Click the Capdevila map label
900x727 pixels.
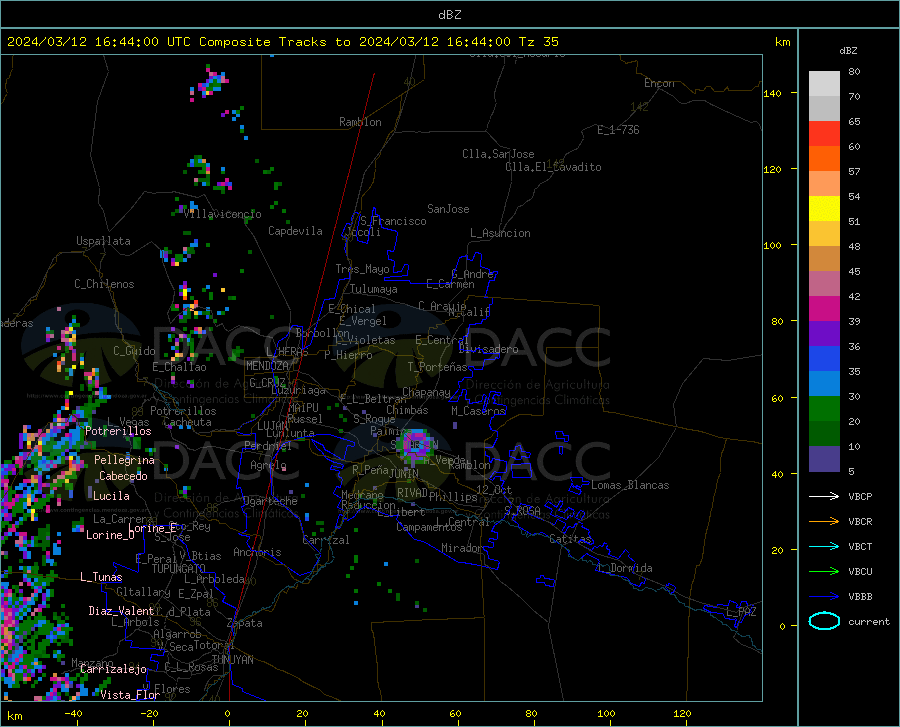pyautogui.click(x=296, y=231)
